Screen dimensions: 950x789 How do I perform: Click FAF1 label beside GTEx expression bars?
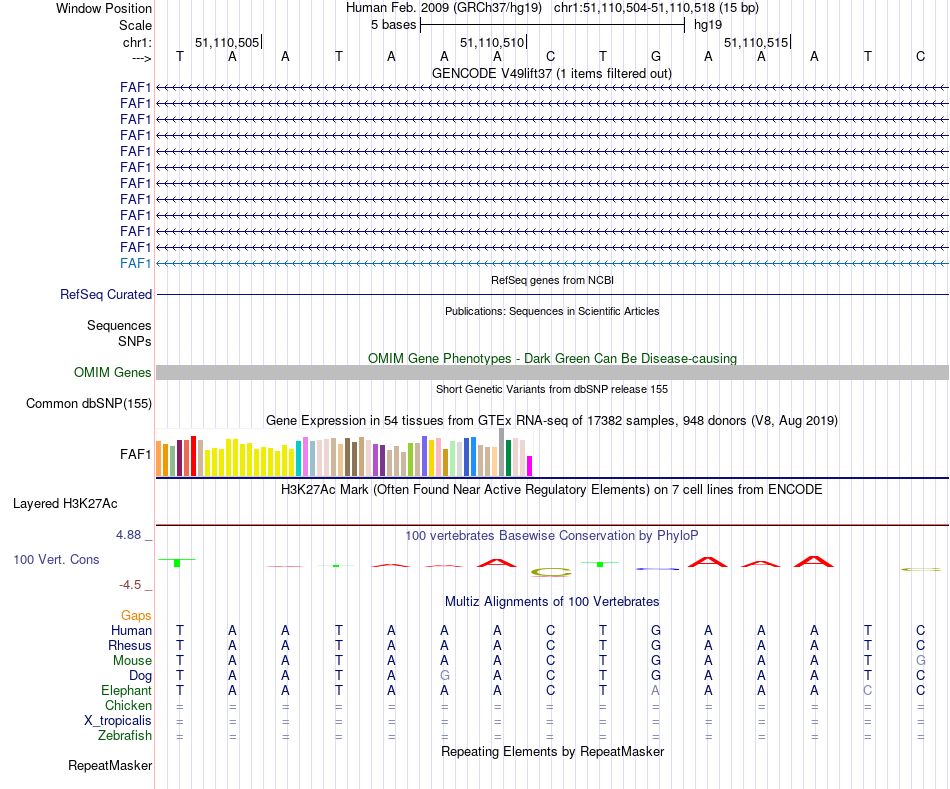pos(135,454)
